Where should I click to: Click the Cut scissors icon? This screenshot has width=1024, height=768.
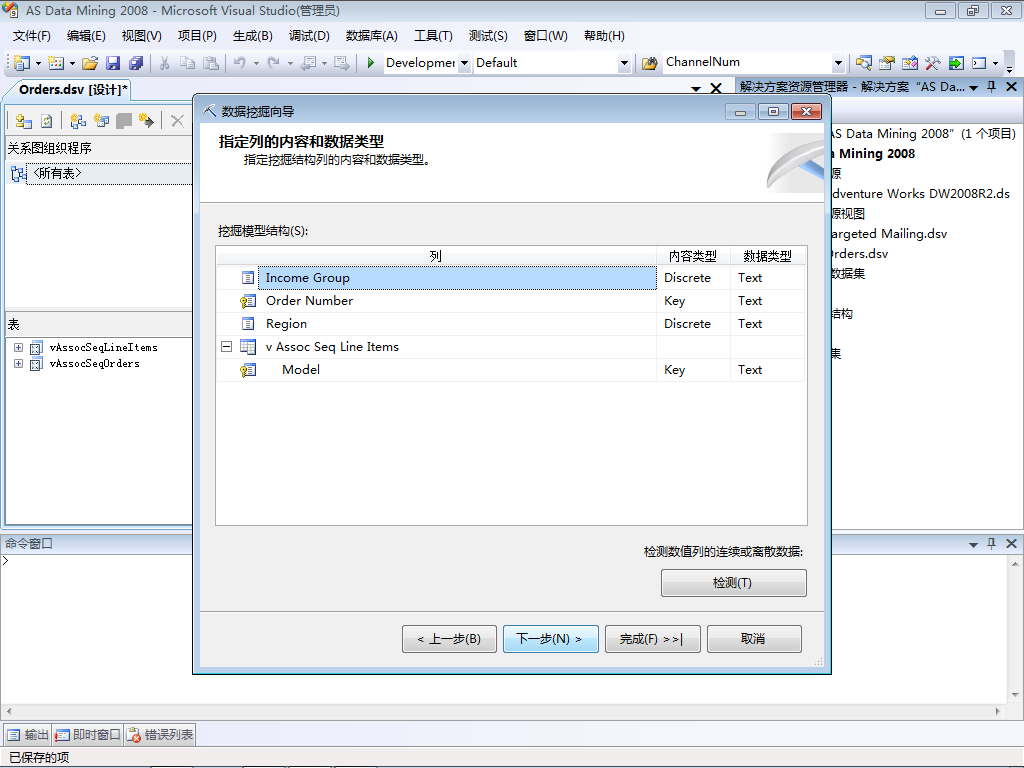coord(165,63)
